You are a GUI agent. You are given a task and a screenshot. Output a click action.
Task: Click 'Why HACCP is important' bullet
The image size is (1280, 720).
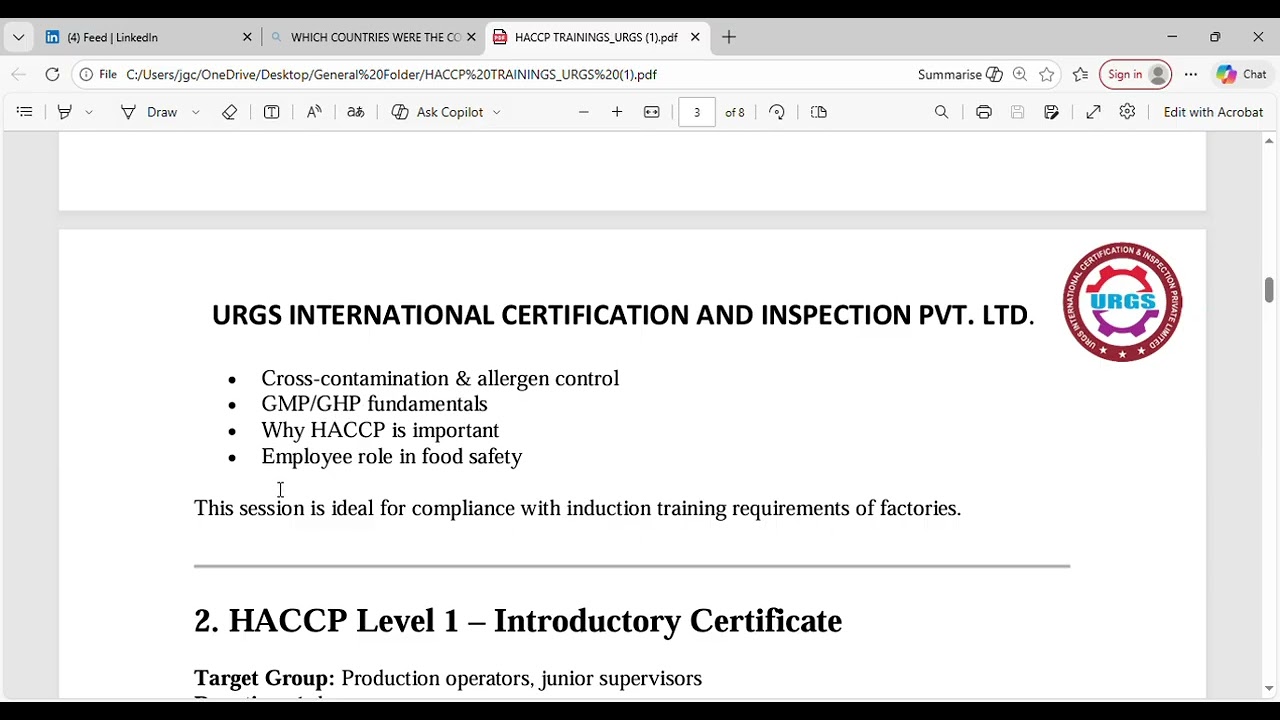click(x=380, y=430)
